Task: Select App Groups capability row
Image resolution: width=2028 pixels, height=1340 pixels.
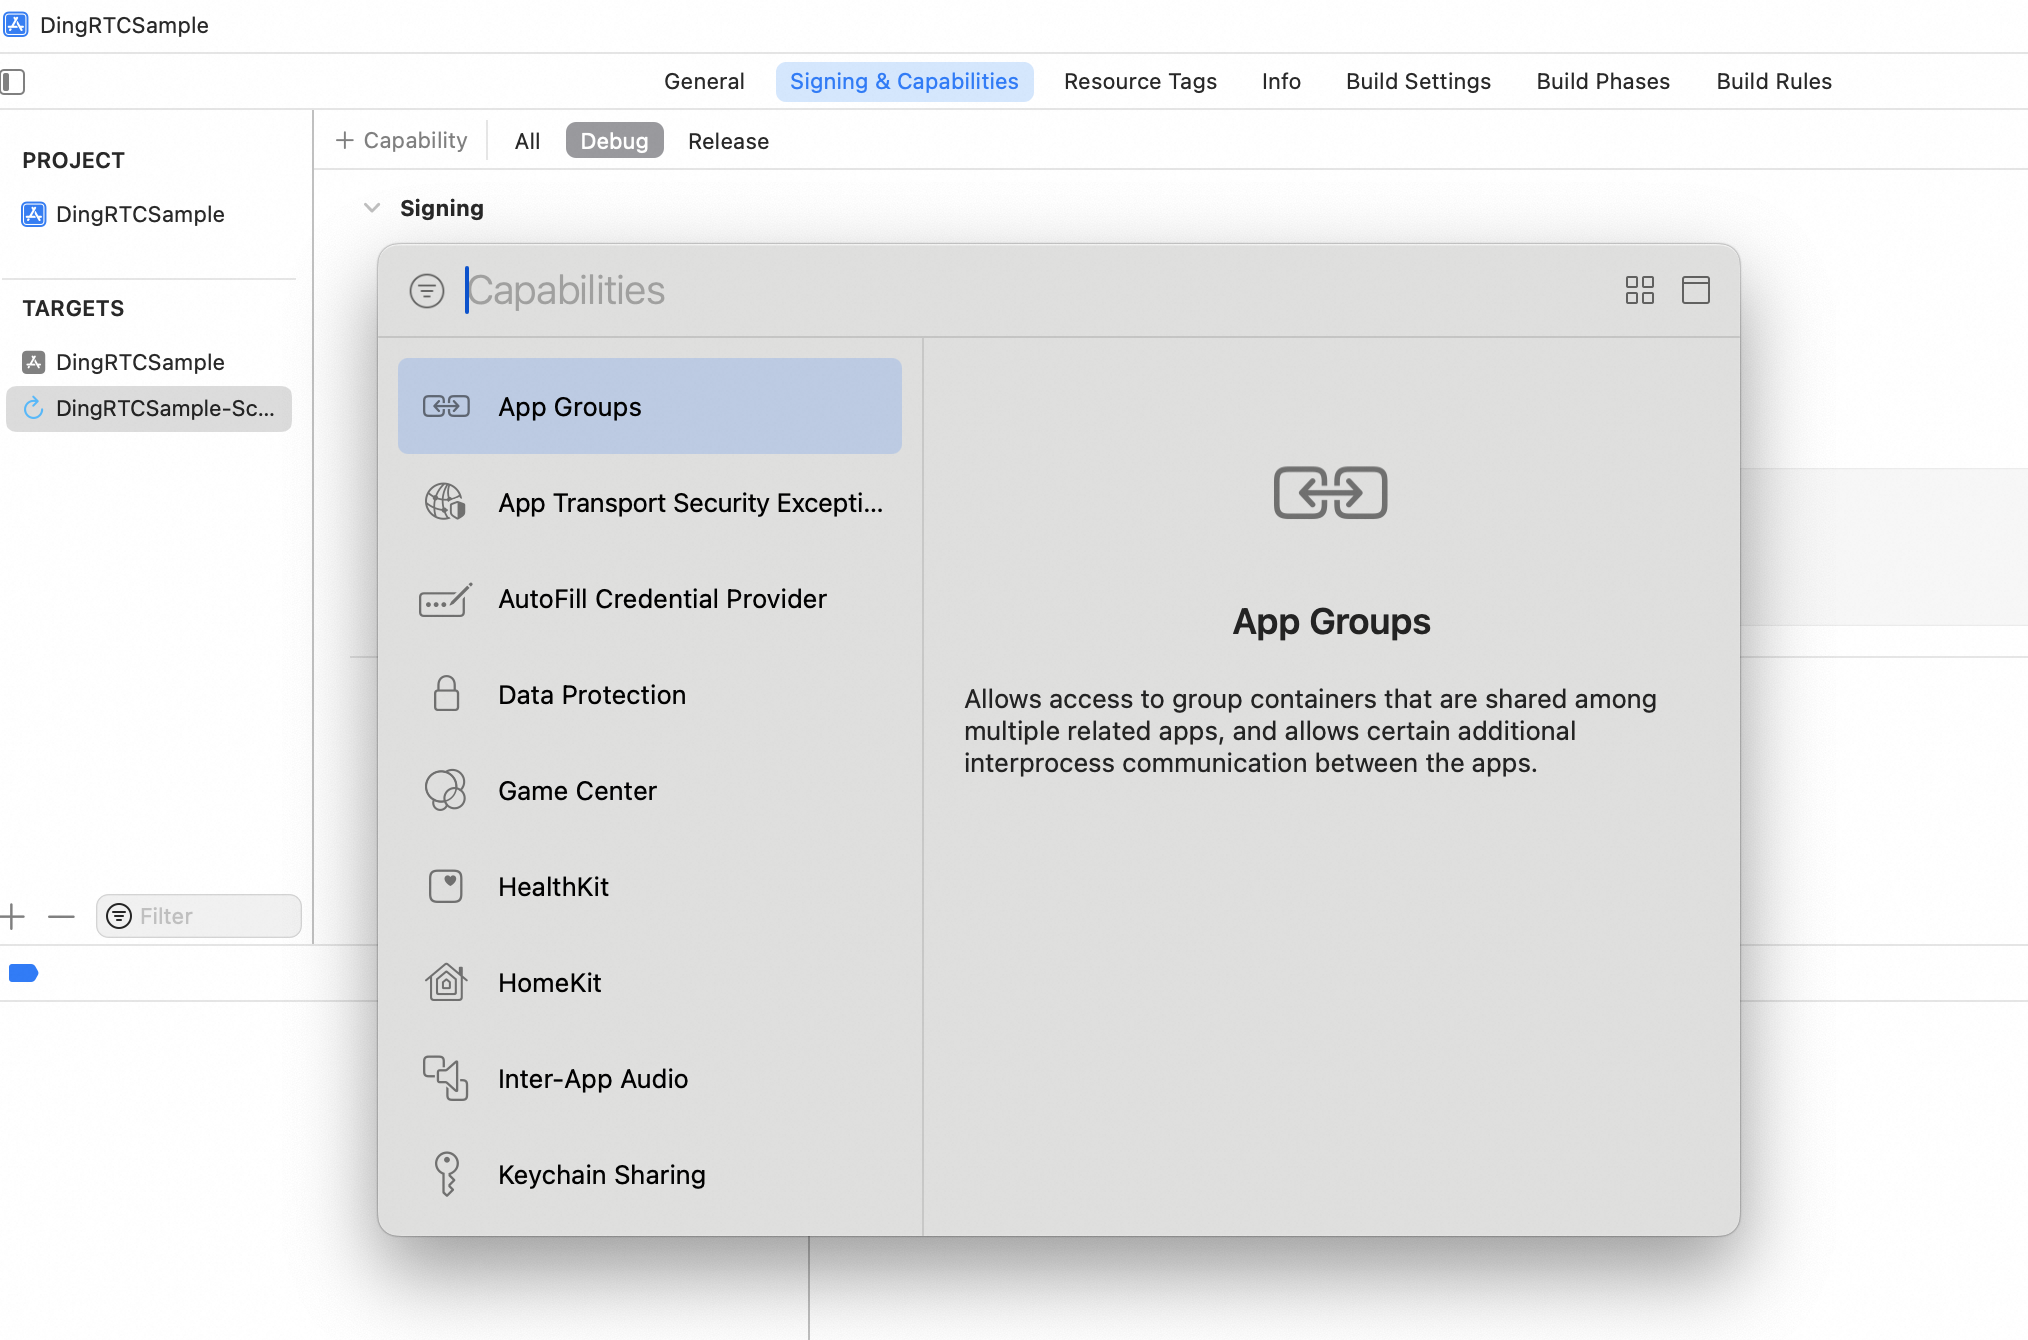Action: click(650, 406)
